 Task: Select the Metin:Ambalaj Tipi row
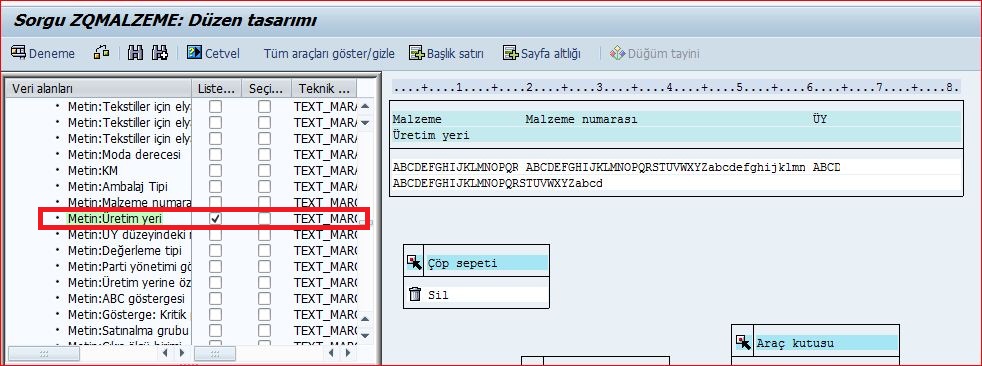[118, 186]
